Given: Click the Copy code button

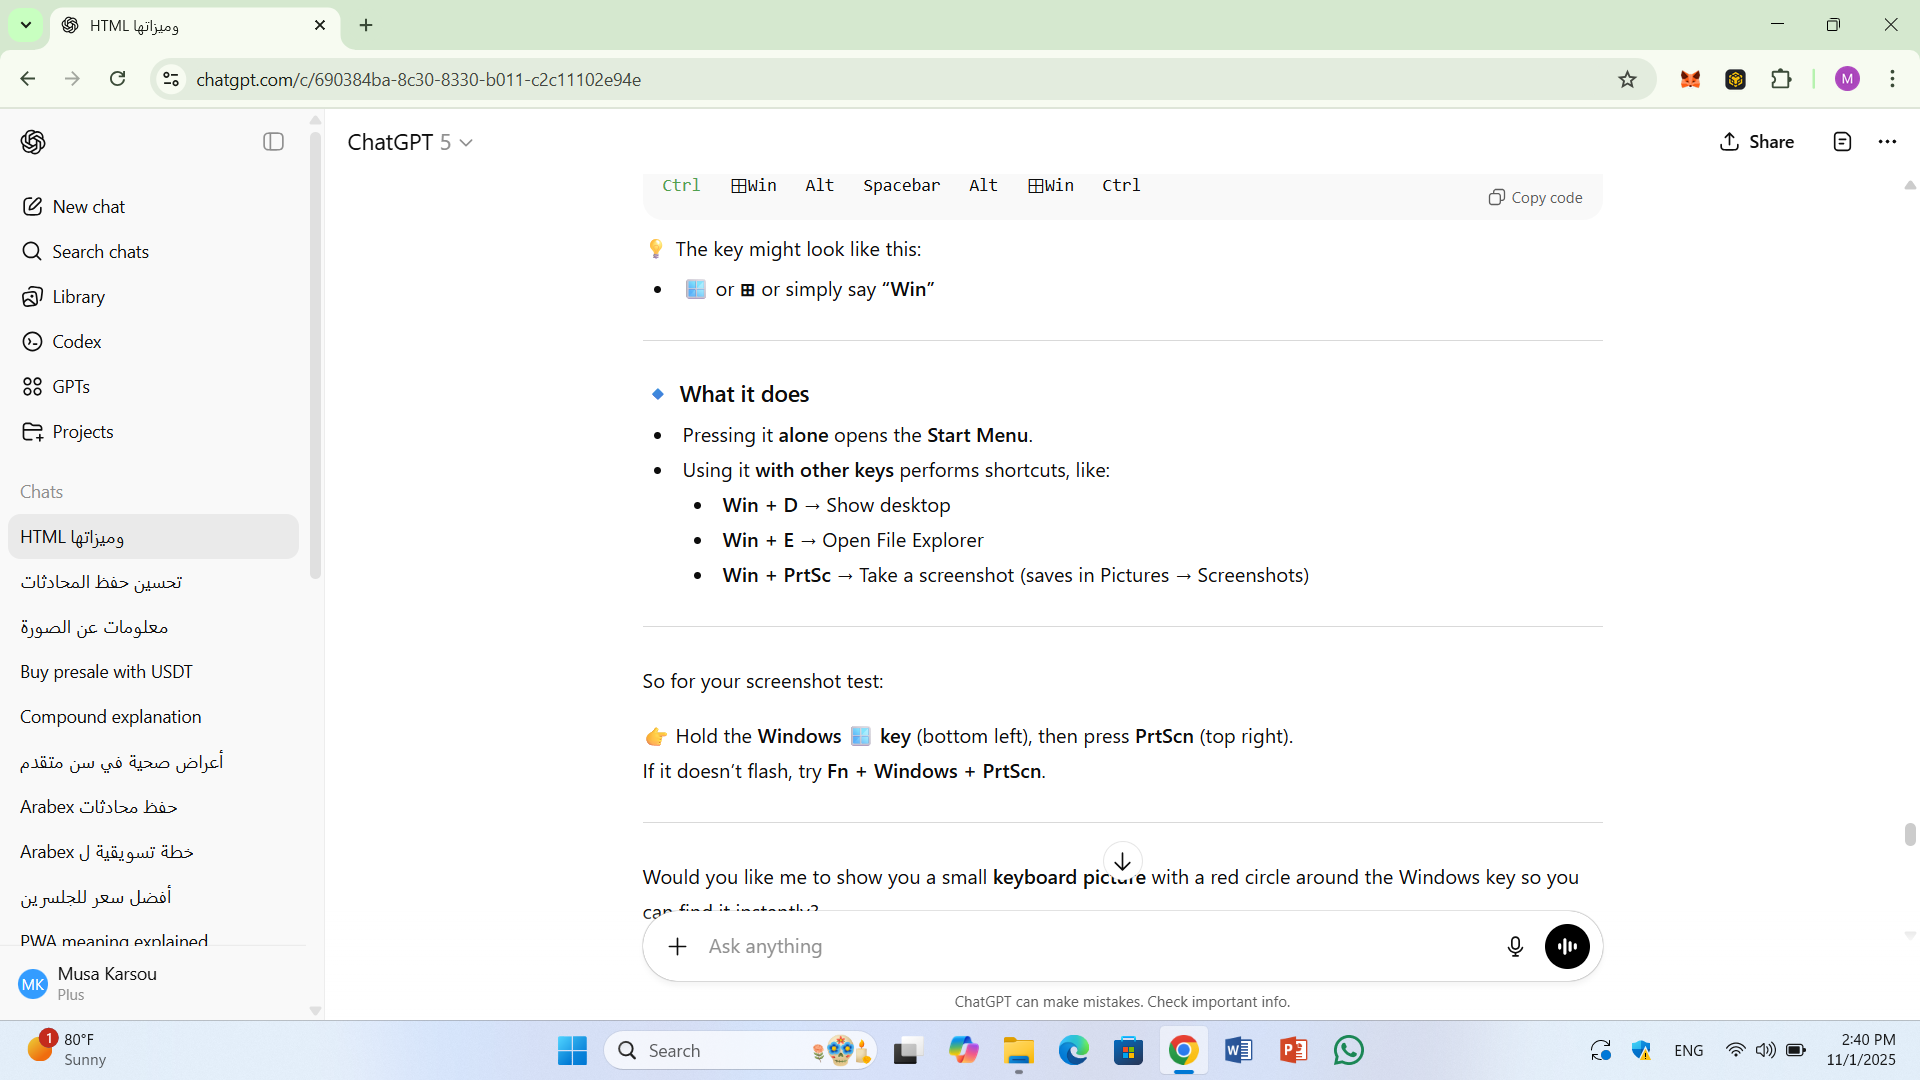Looking at the screenshot, I should 1535,197.
